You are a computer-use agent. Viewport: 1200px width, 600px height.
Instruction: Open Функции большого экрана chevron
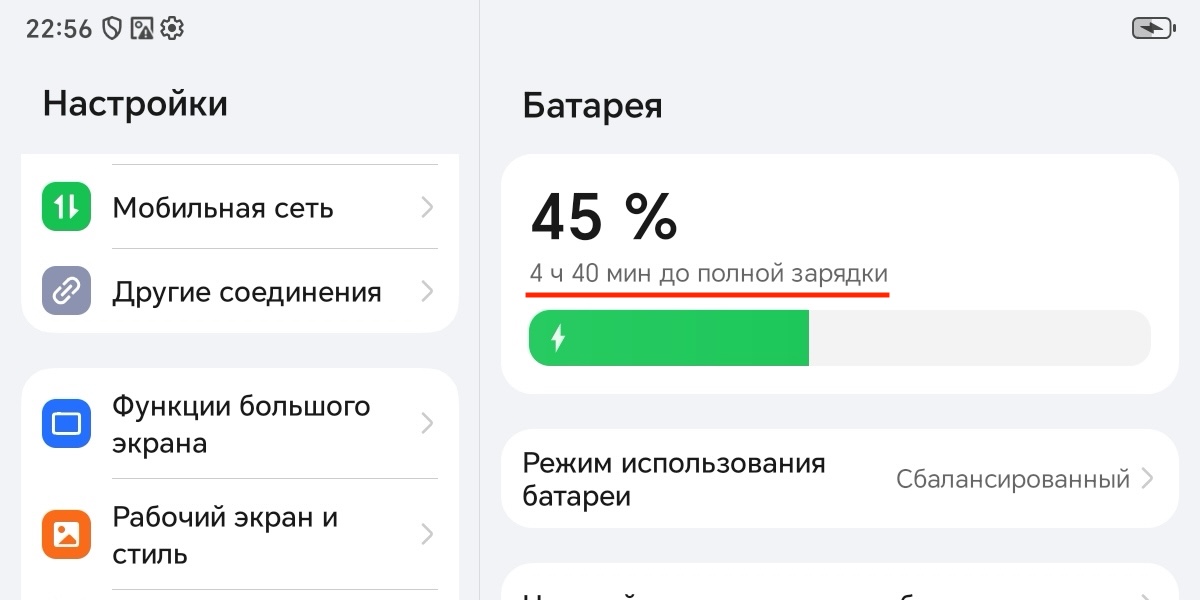427,423
